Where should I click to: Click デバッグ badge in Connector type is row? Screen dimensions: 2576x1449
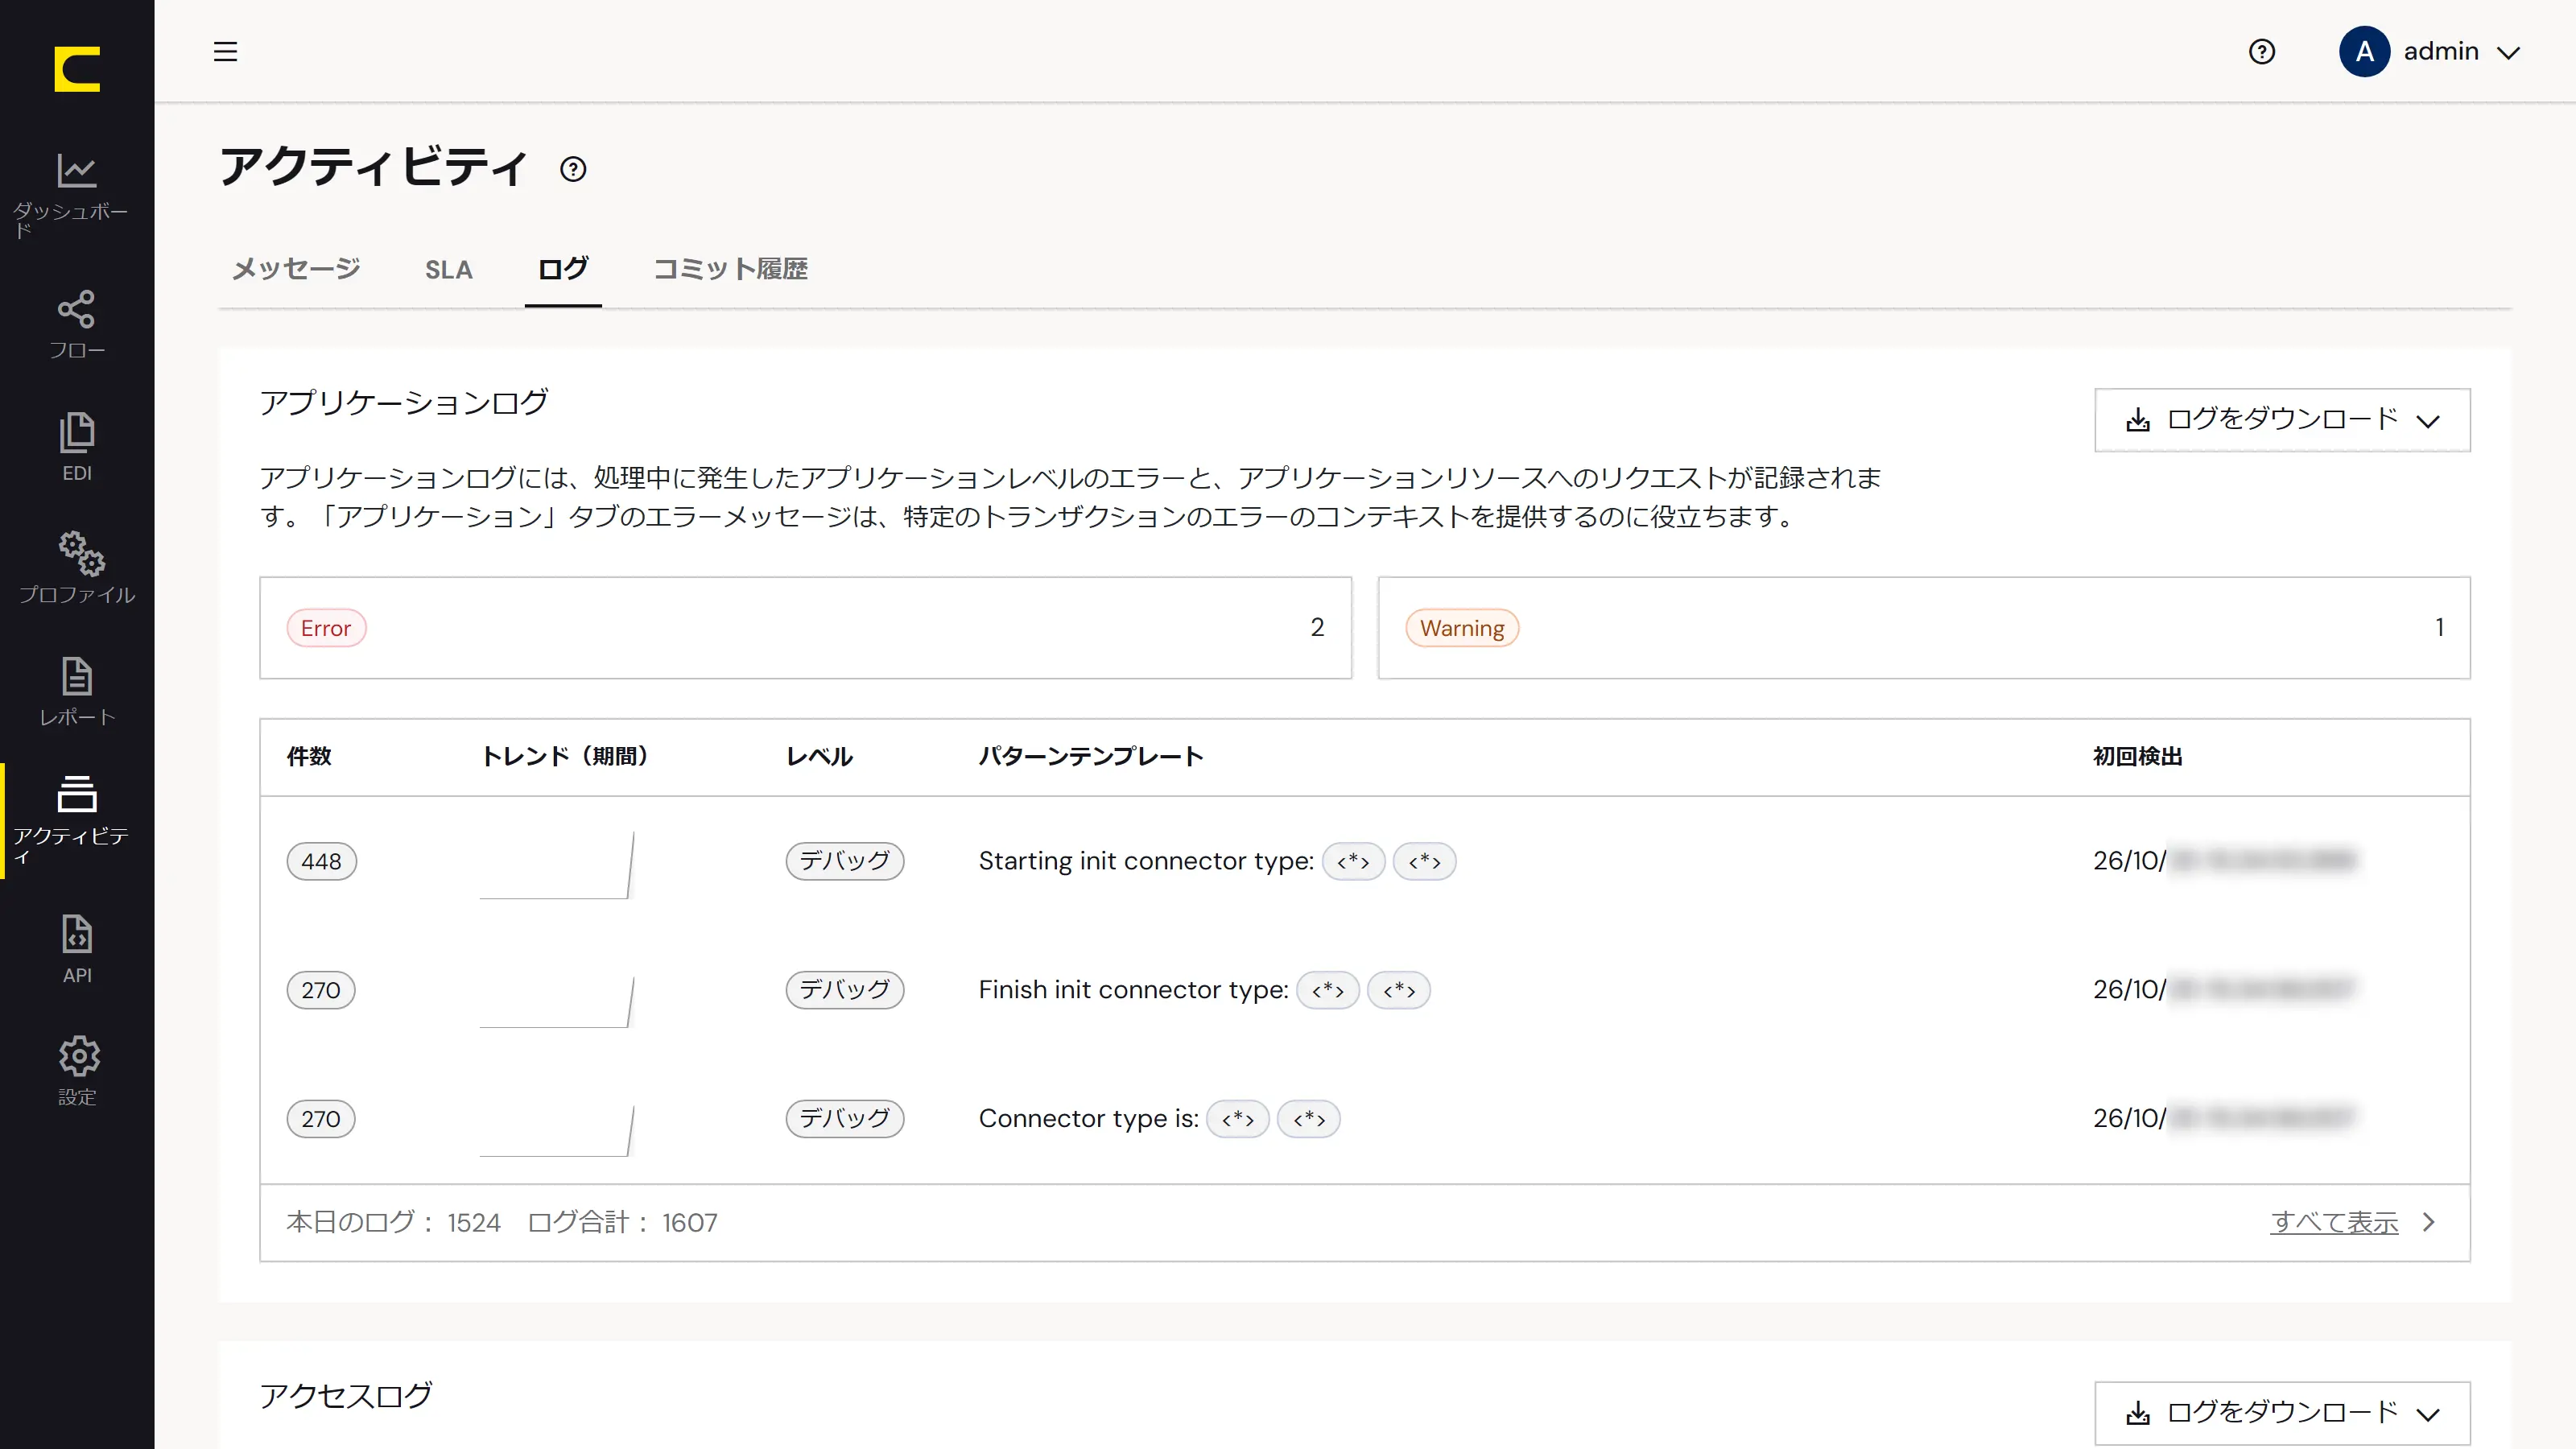point(844,1119)
